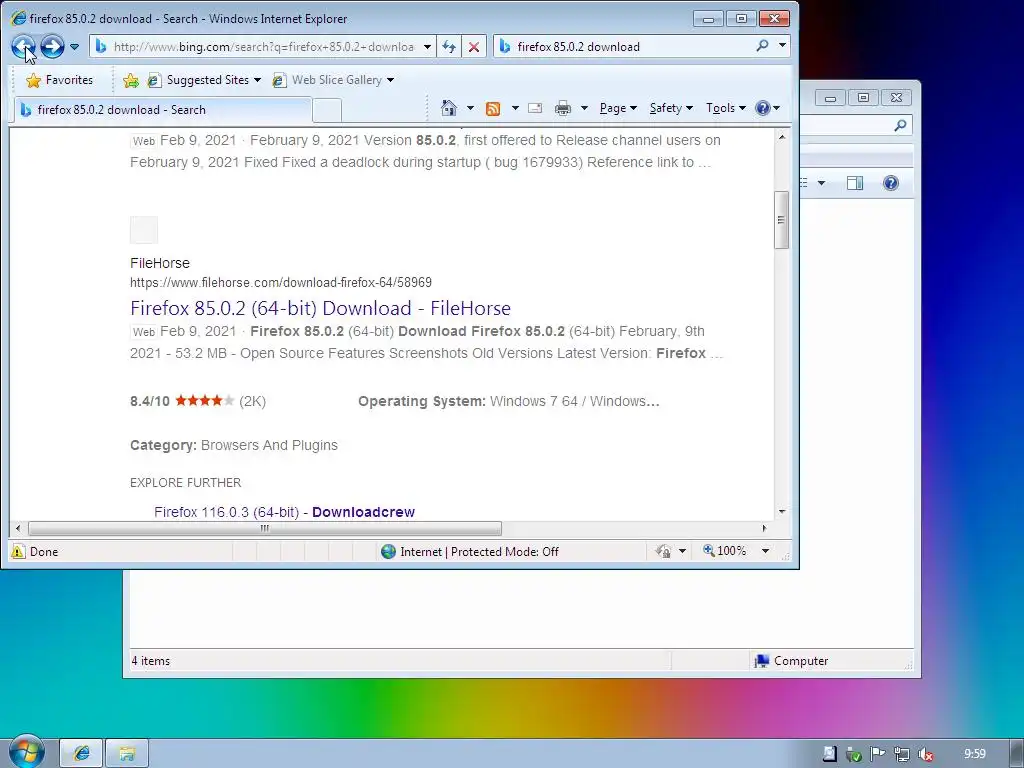Click the vertical scrollbar down arrow
This screenshot has height=768, width=1024.
click(x=782, y=511)
